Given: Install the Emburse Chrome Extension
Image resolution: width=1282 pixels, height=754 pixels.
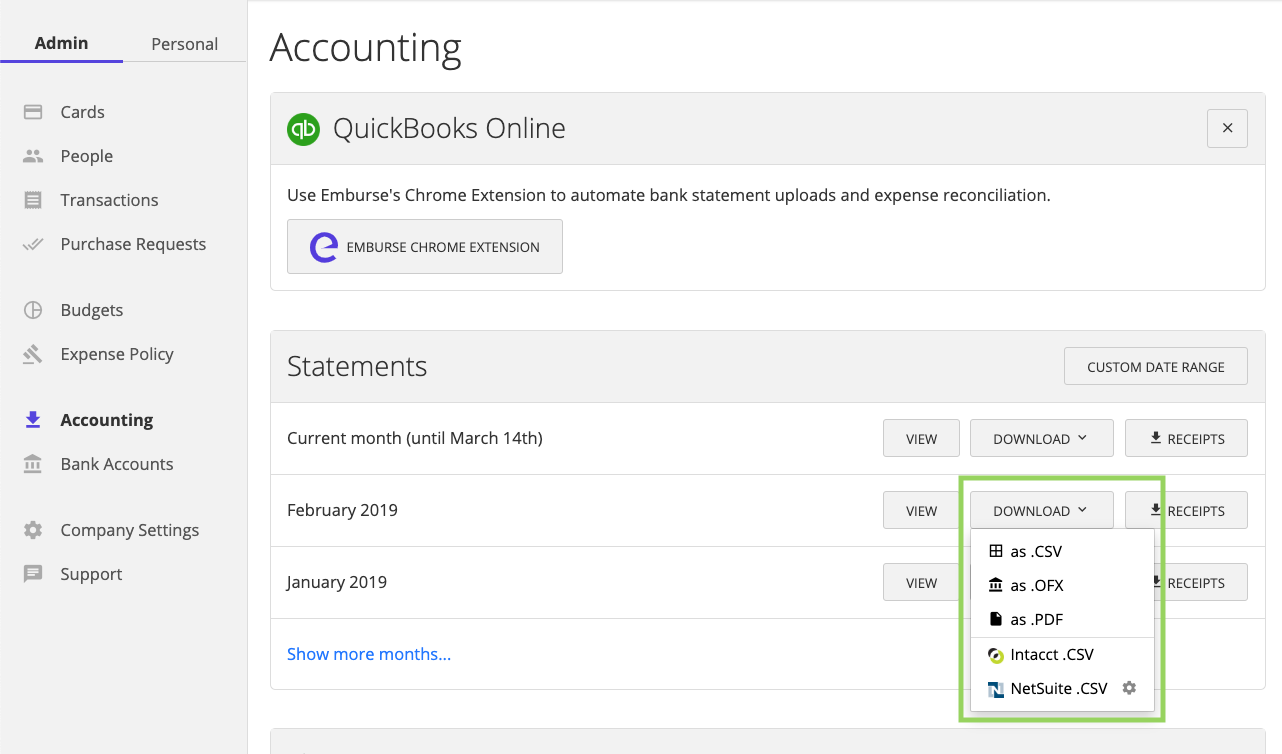Looking at the screenshot, I should (x=425, y=247).
